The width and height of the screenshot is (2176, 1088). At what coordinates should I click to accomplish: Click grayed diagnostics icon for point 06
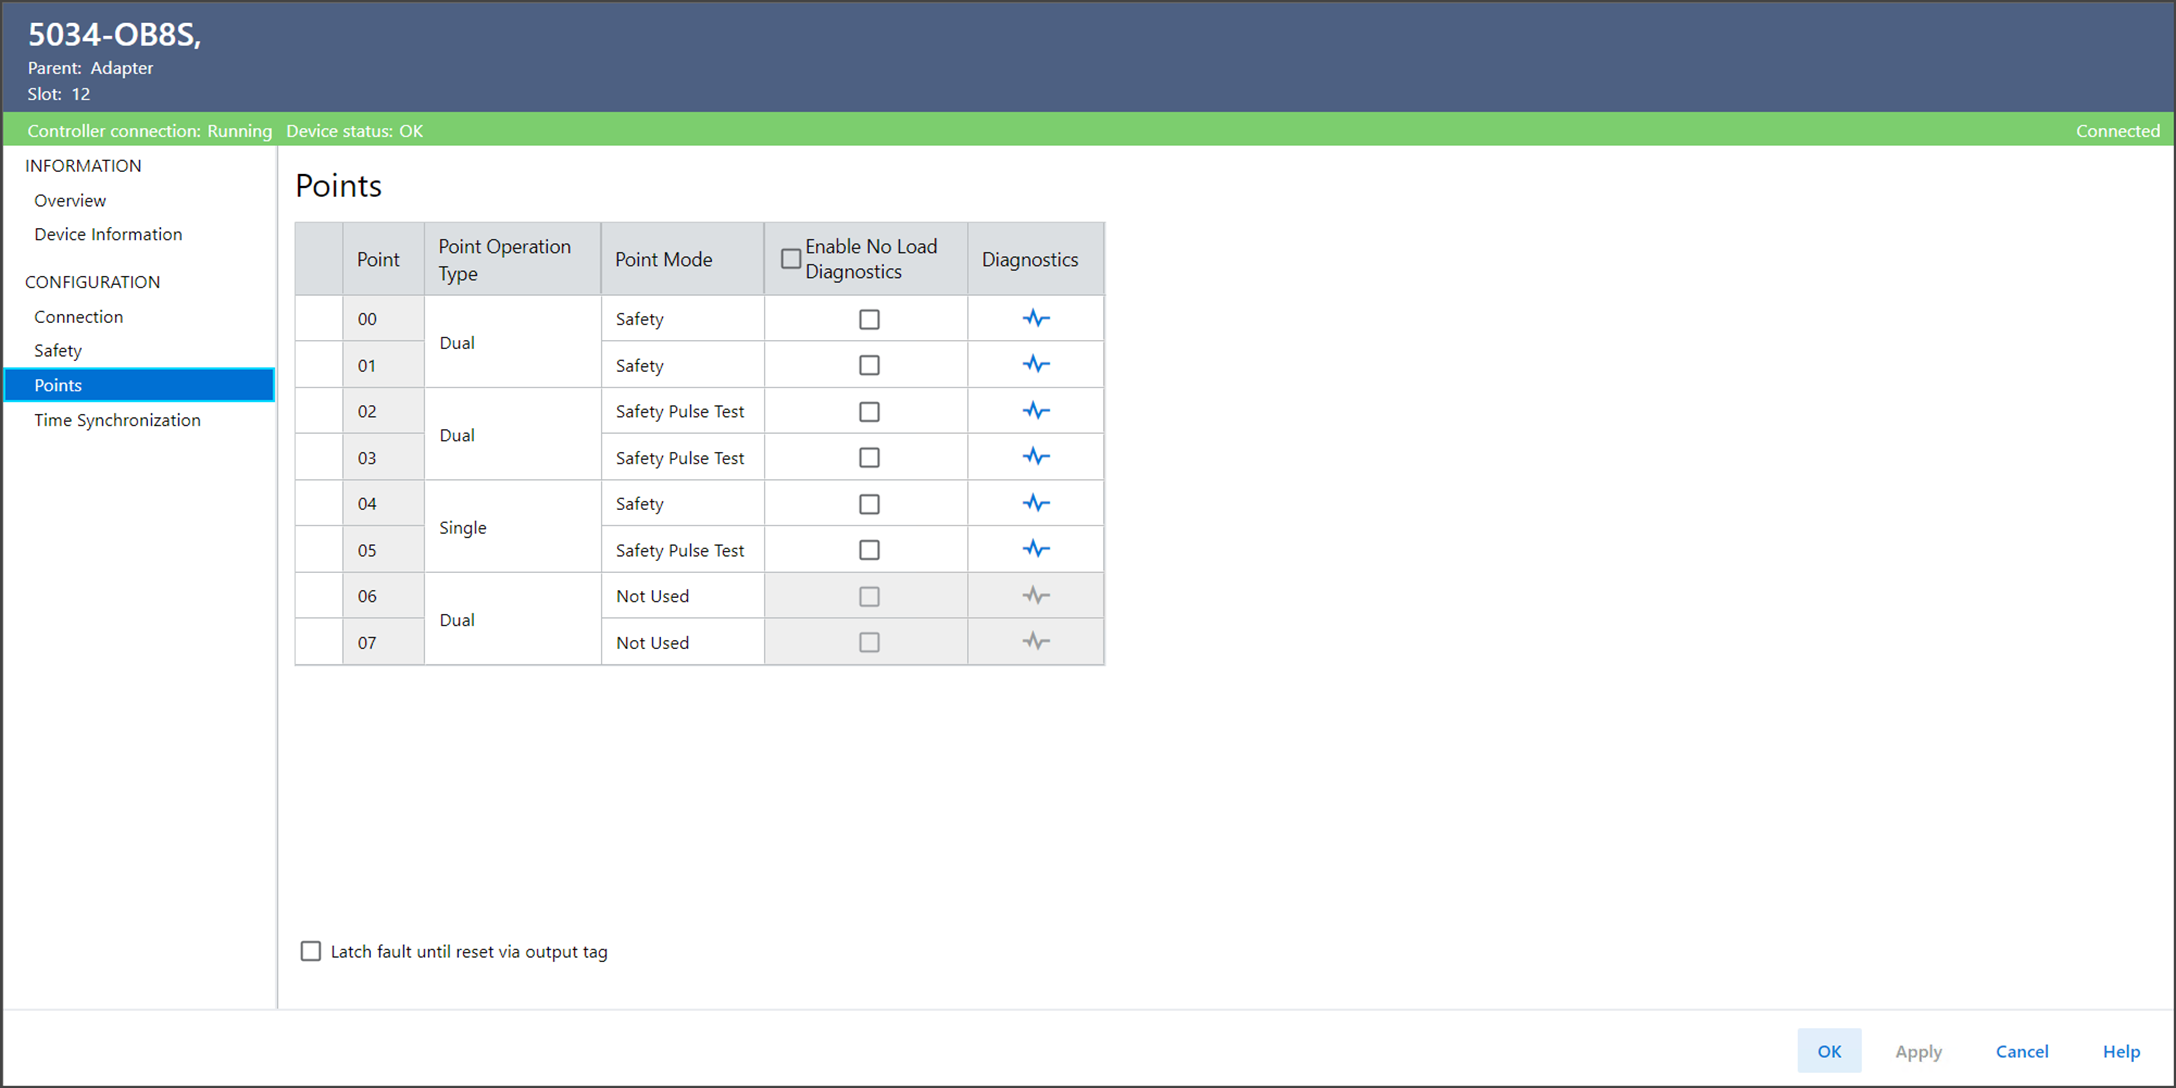pos(1035,596)
